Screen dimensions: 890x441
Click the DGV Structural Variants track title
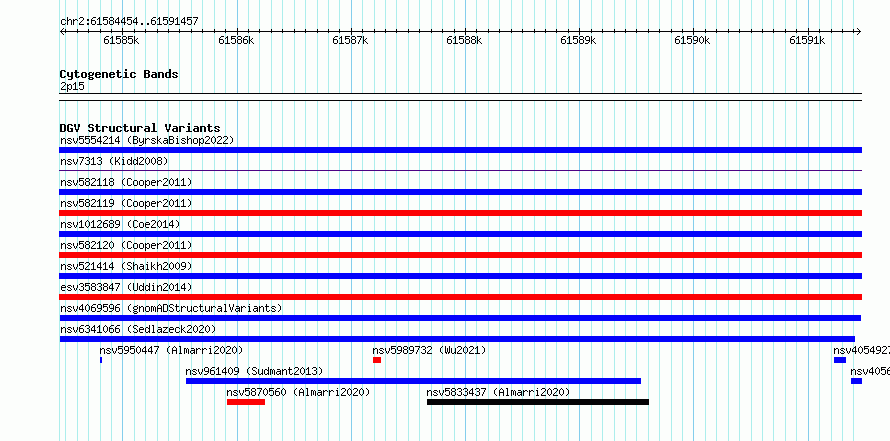pyautogui.click(x=140, y=128)
